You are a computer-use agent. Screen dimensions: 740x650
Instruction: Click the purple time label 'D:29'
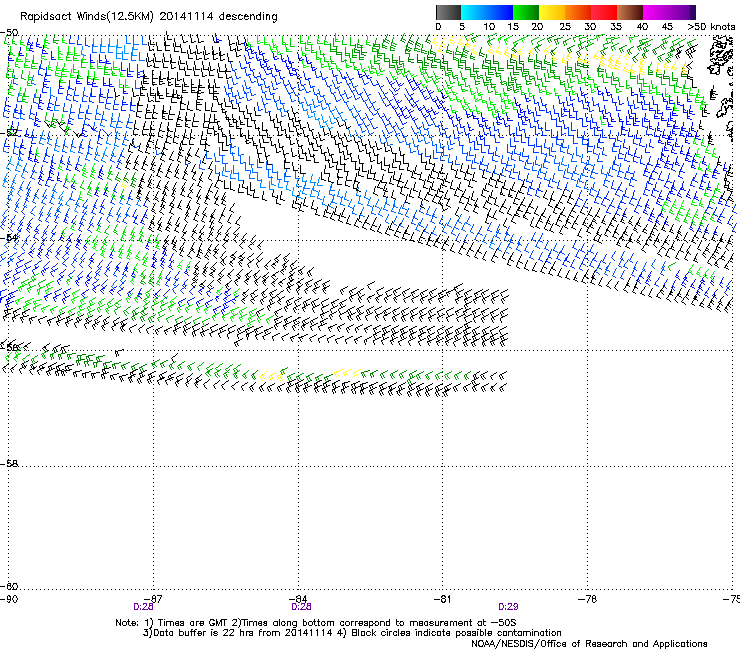[x=508, y=607]
